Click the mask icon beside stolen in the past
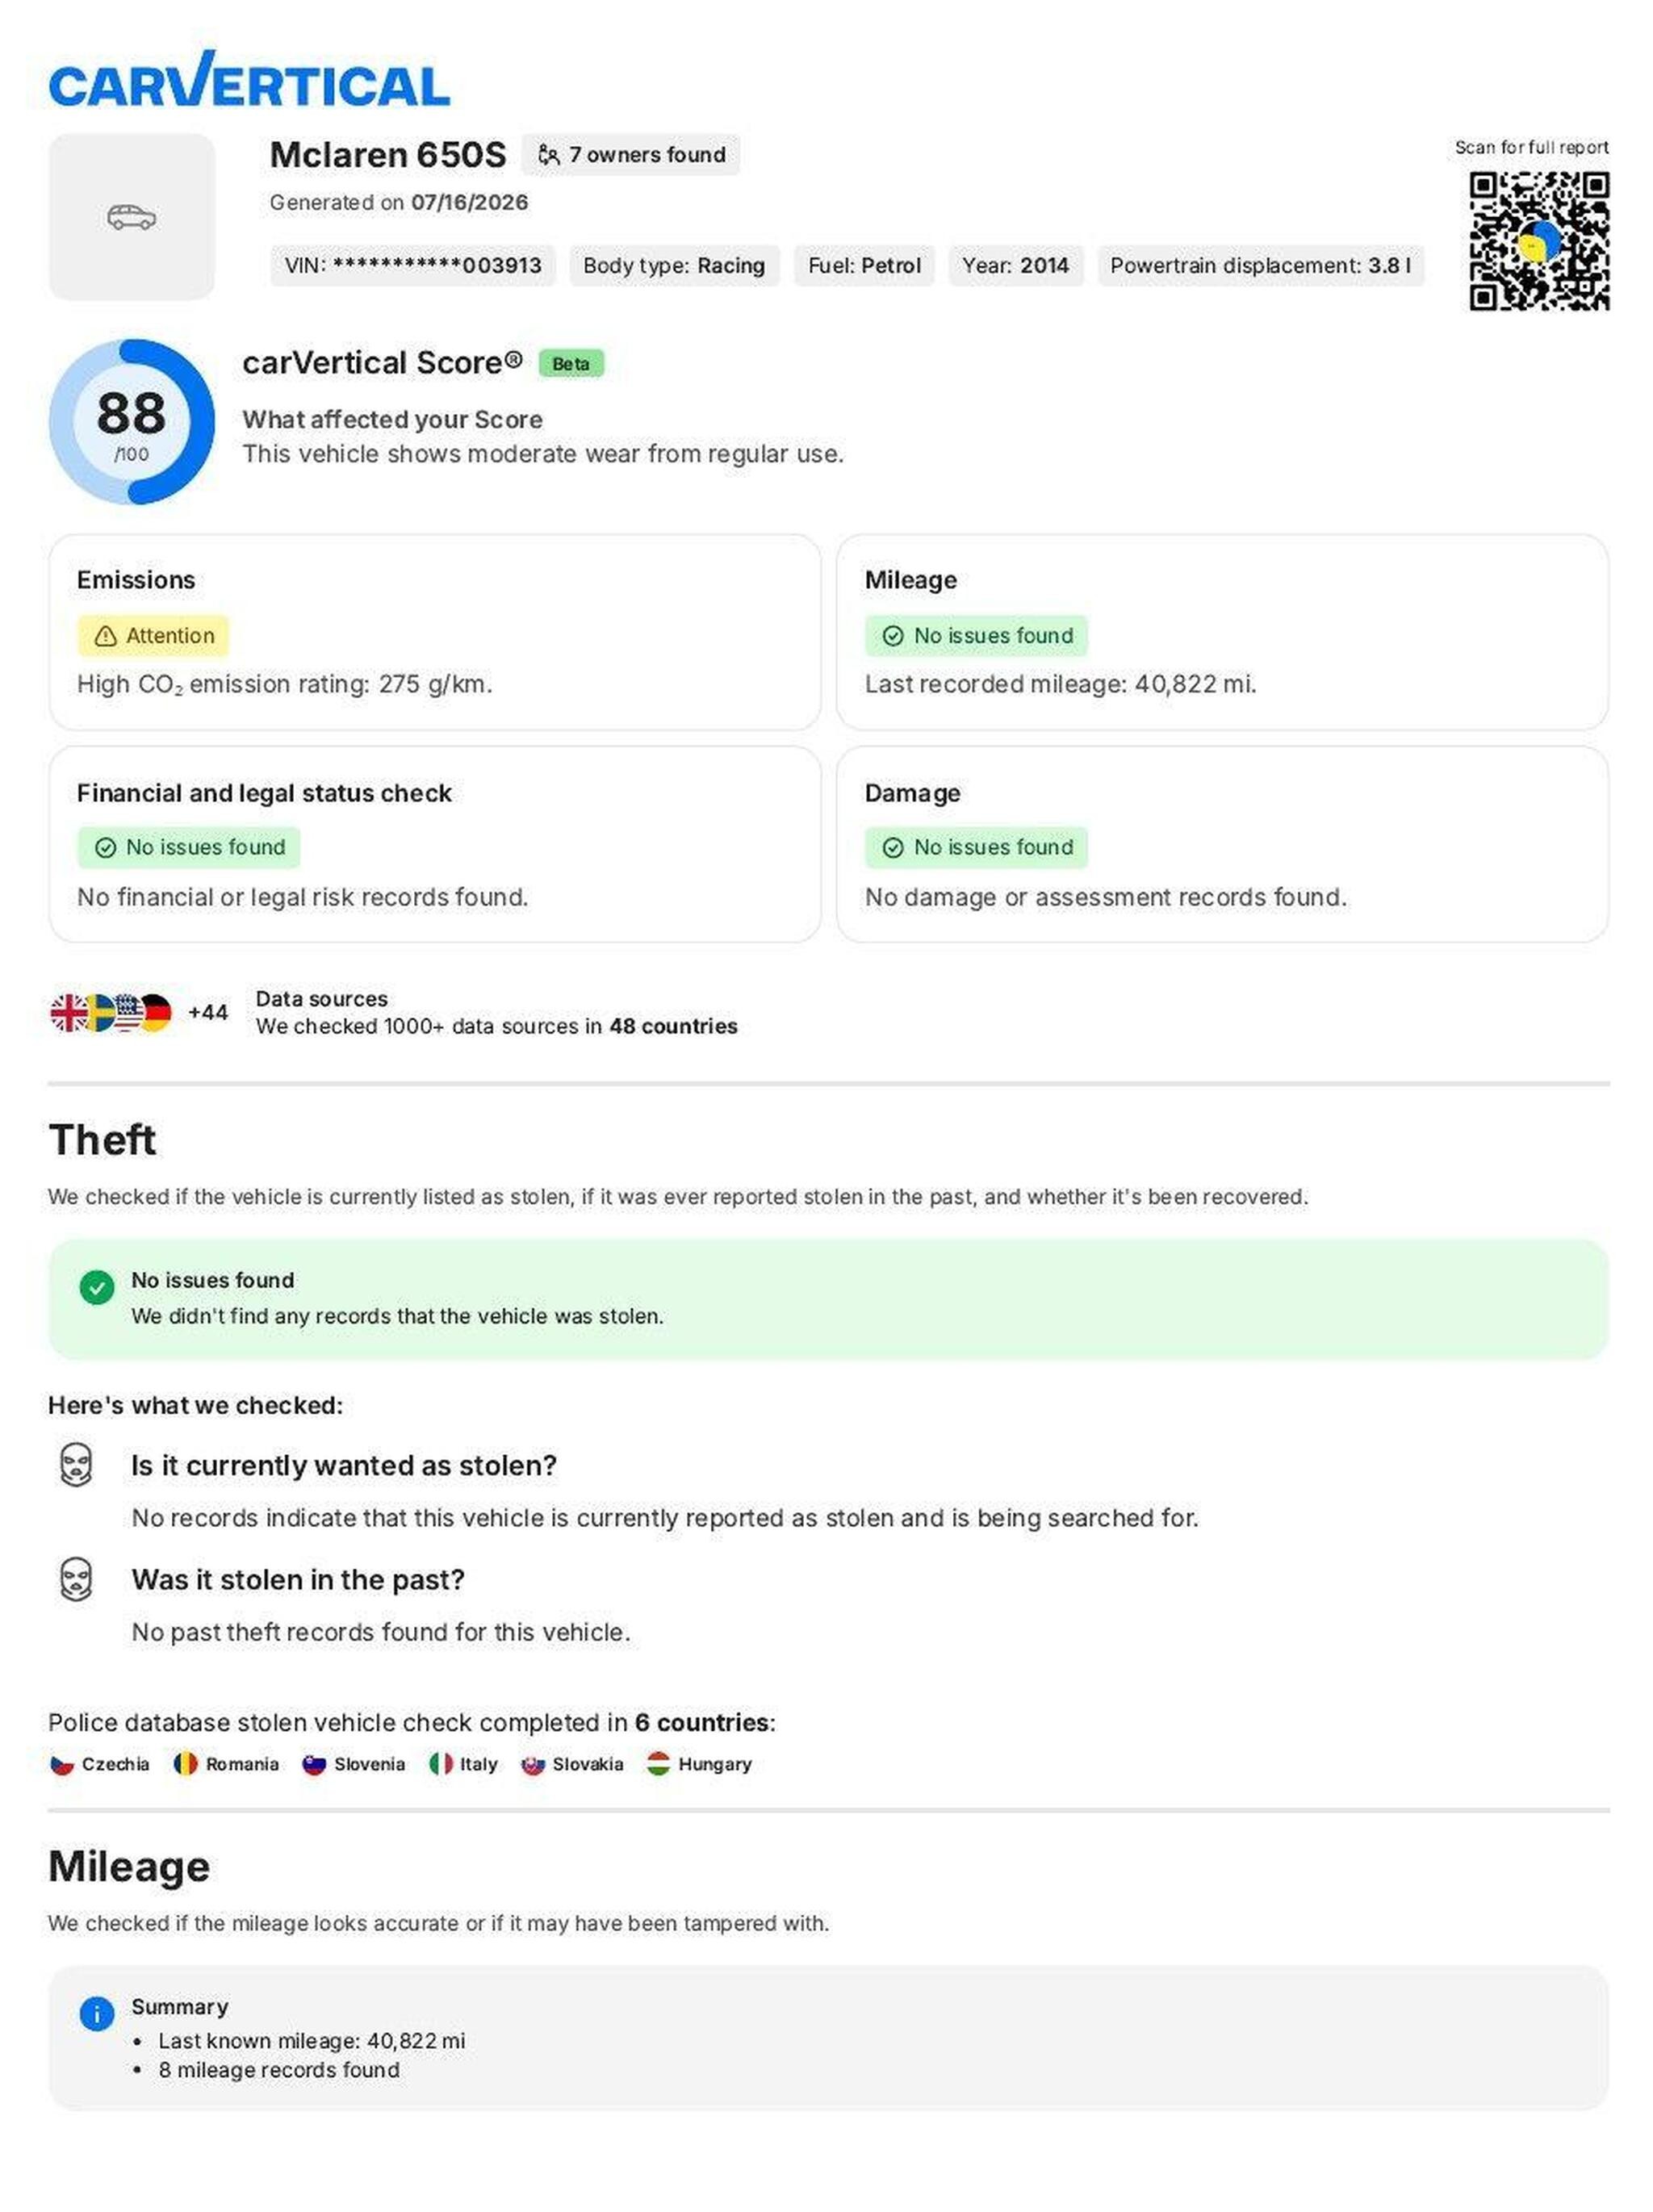This screenshot has width=1653, height=2212. pyautogui.click(x=76, y=1579)
